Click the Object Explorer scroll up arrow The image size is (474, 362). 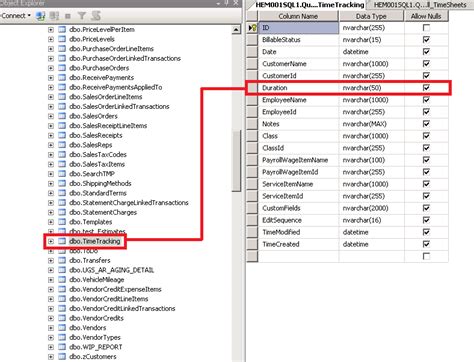236,29
